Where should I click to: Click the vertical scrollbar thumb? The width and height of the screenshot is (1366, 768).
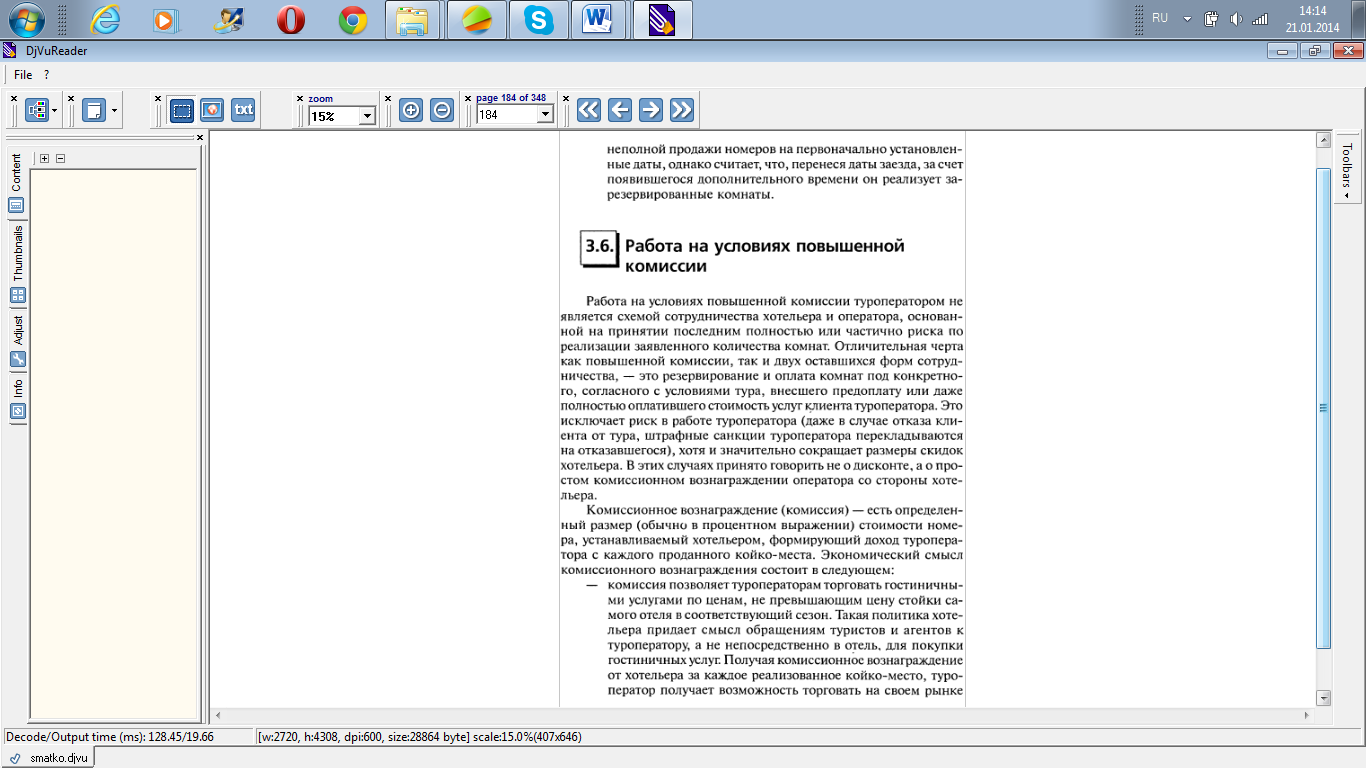click(1323, 408)
